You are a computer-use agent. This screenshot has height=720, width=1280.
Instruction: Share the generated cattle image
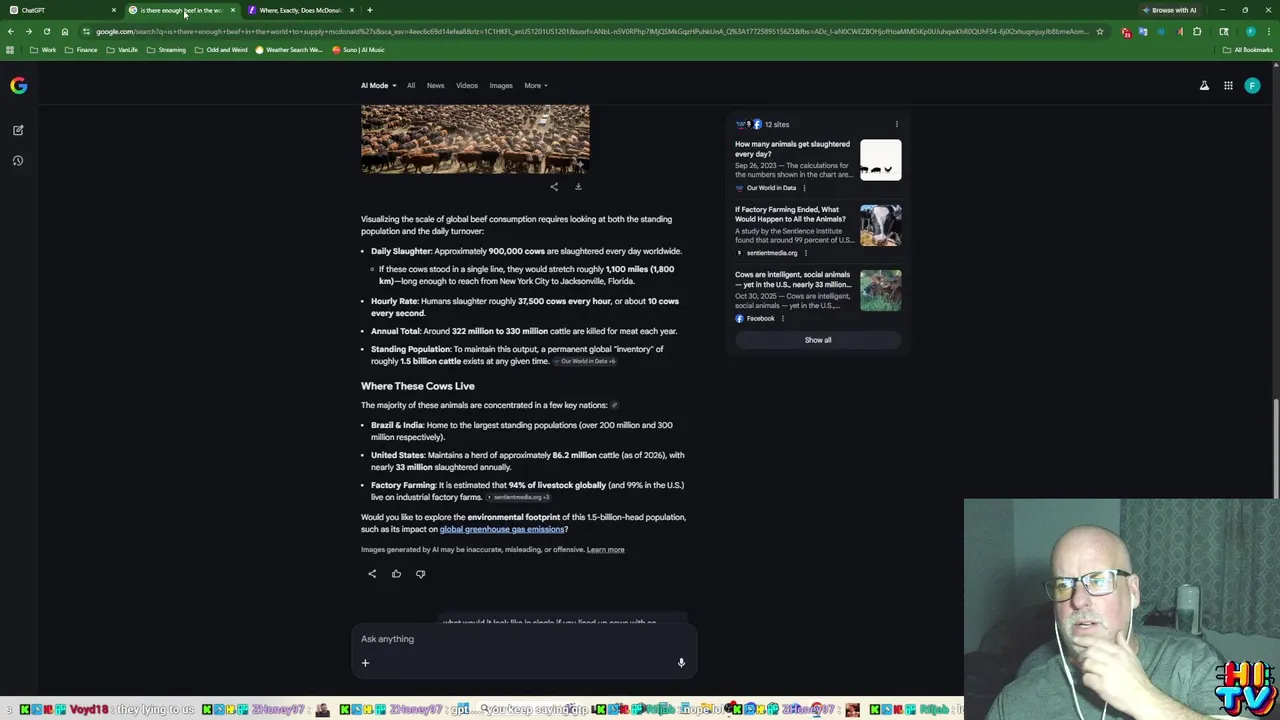tap(554, 186)
